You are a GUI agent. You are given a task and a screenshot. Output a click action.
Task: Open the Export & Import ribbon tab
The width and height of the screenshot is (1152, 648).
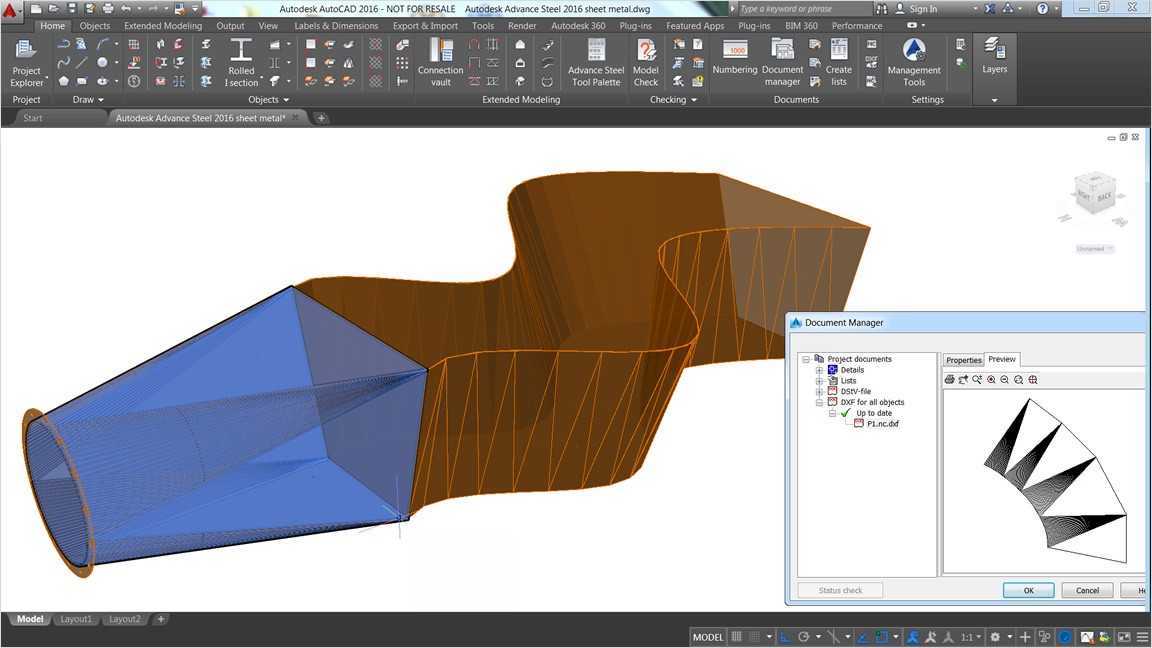click(x=425, y=26)
